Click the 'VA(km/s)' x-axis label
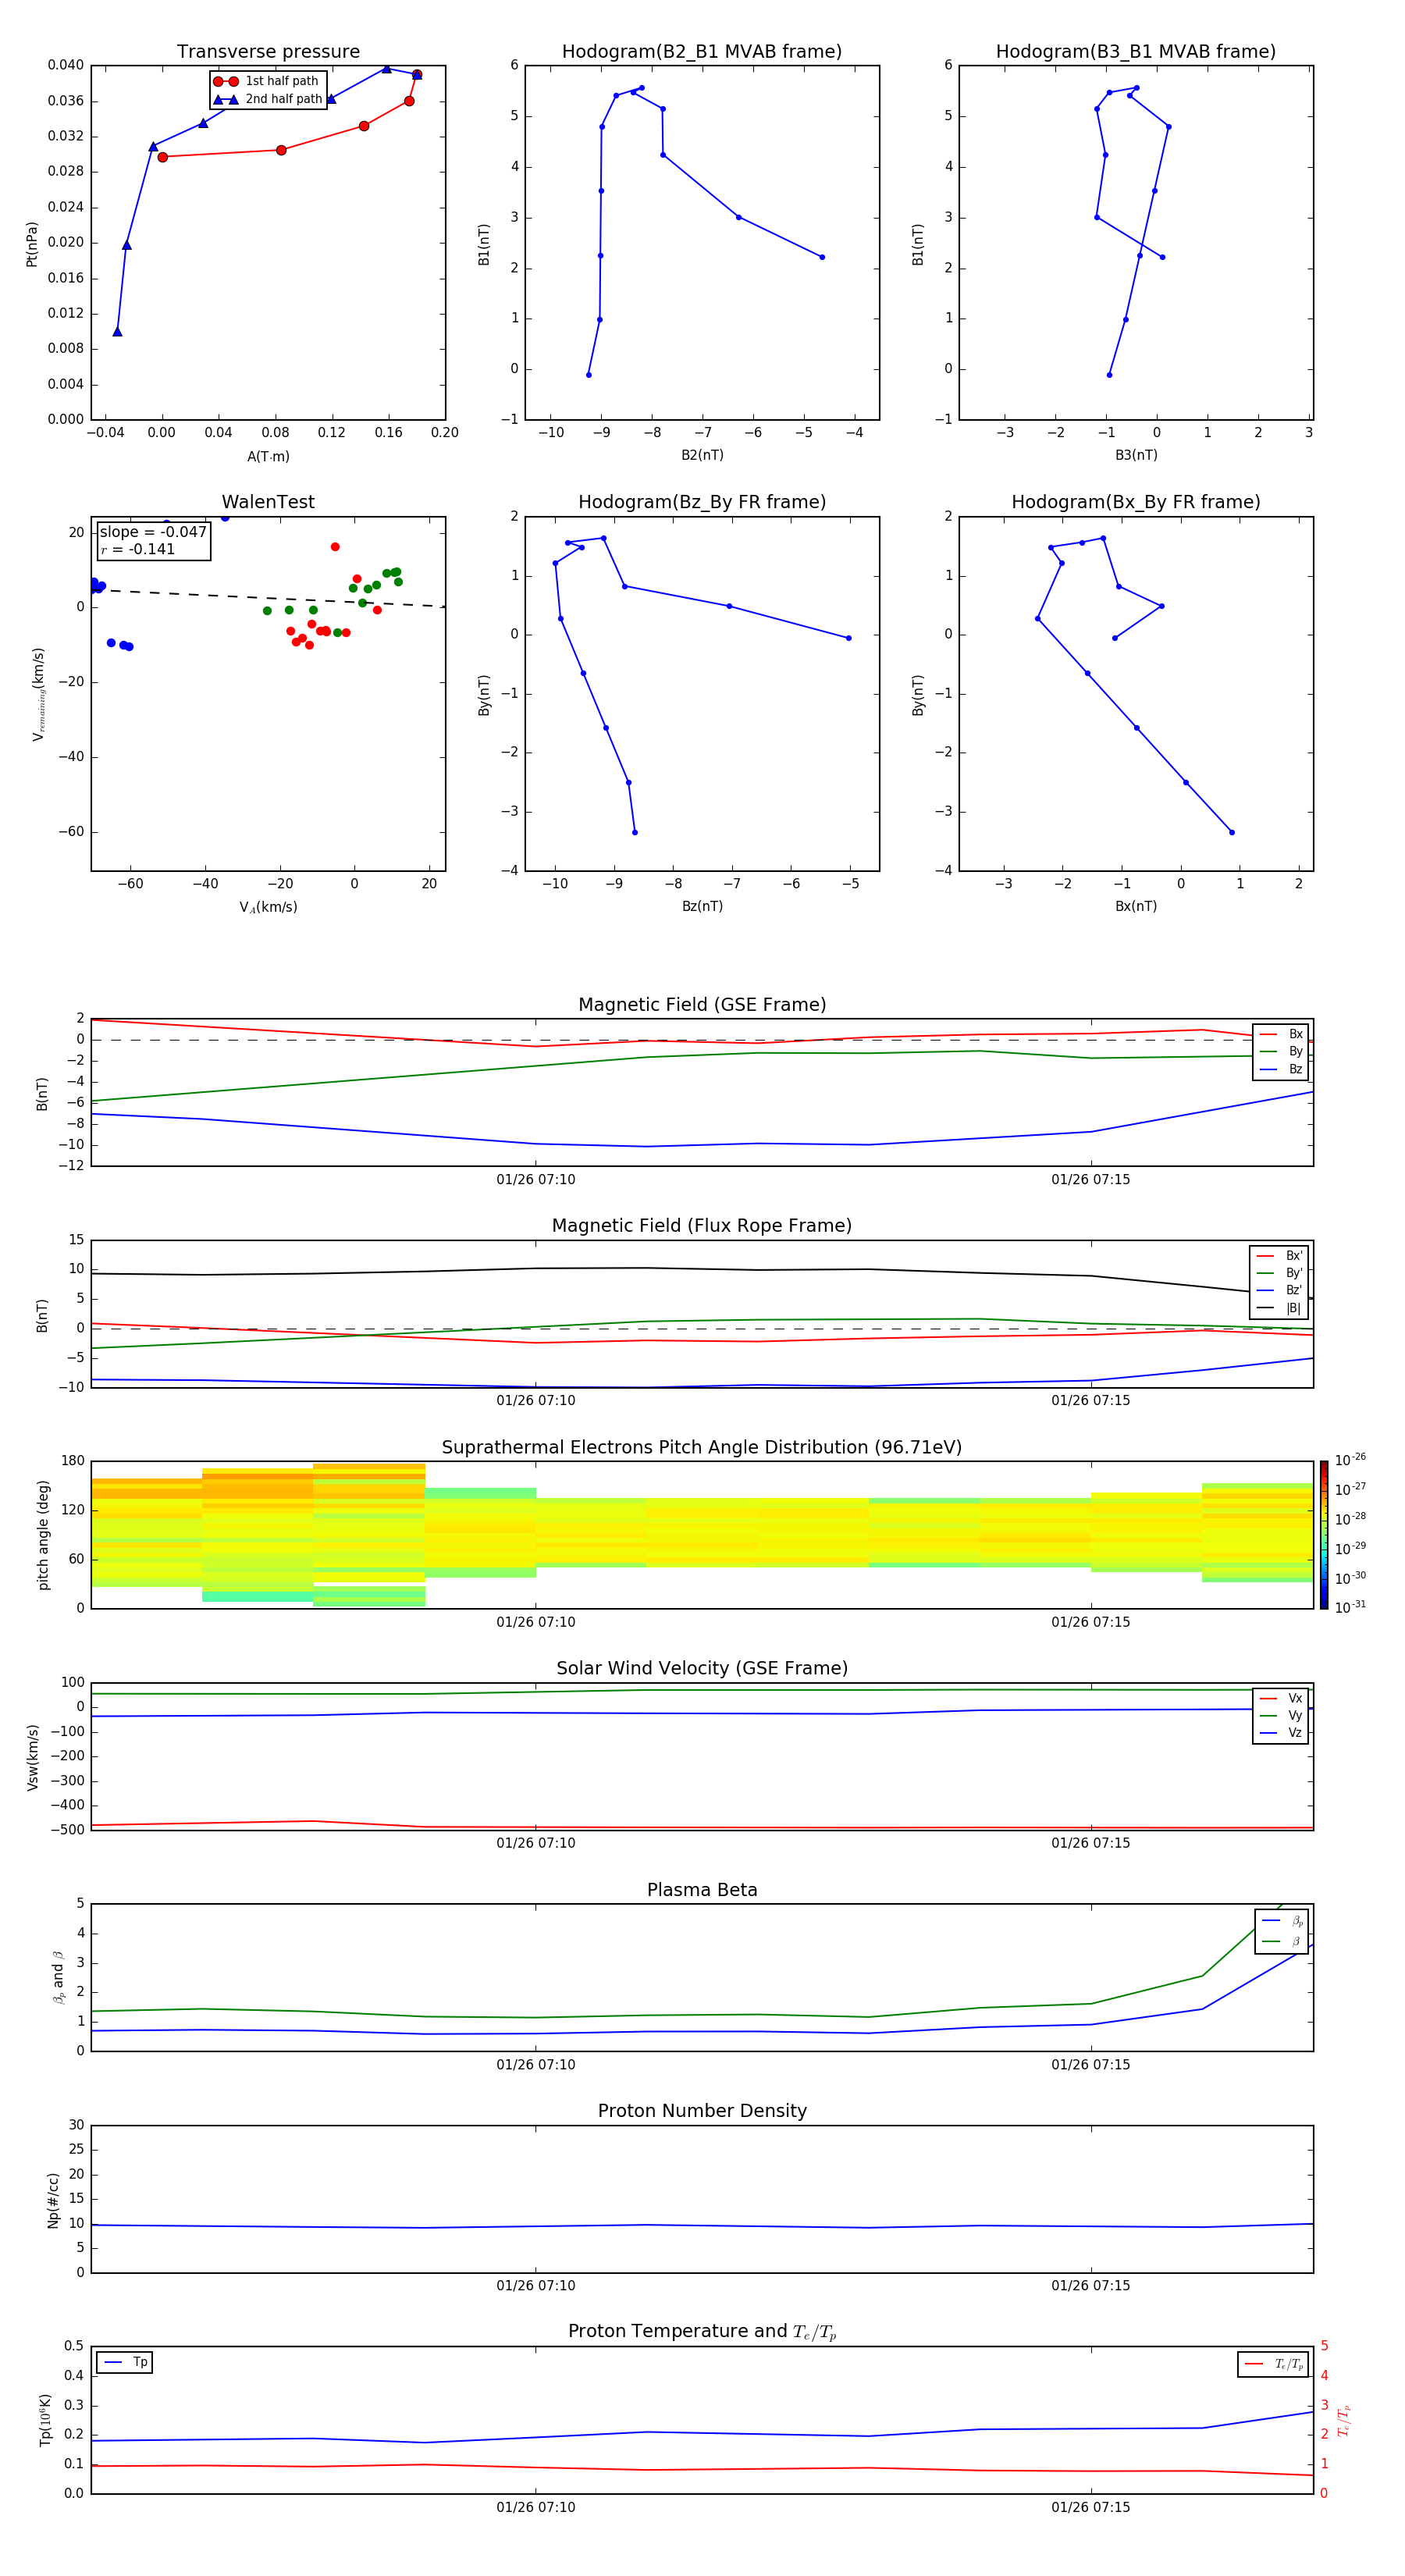 click(x=268, y=907)
